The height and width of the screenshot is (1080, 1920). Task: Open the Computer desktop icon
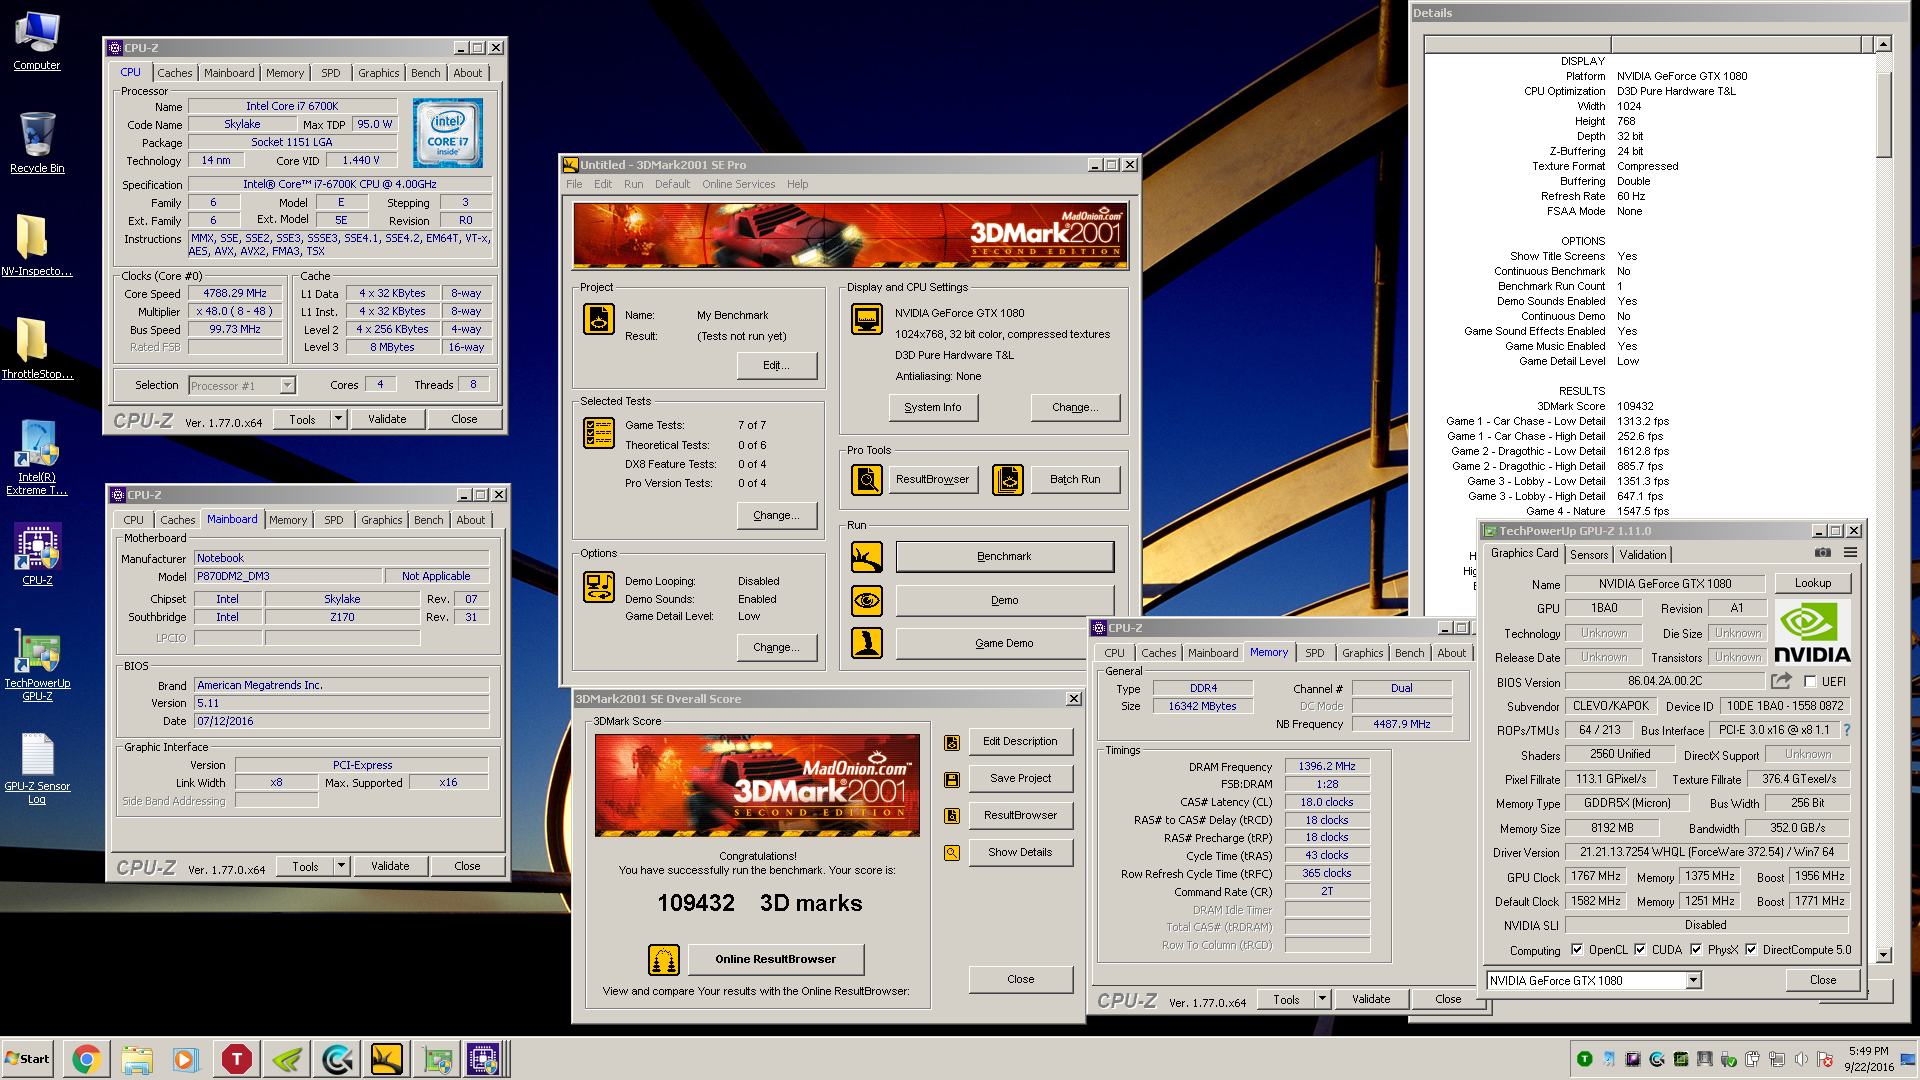[37, 40]
